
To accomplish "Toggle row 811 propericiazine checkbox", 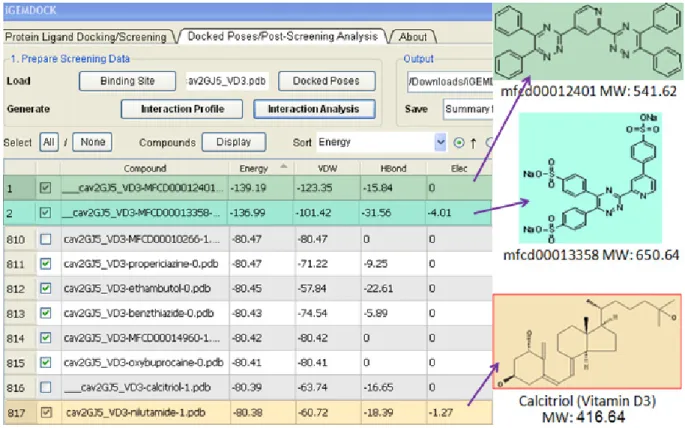I will pos(45,264).
